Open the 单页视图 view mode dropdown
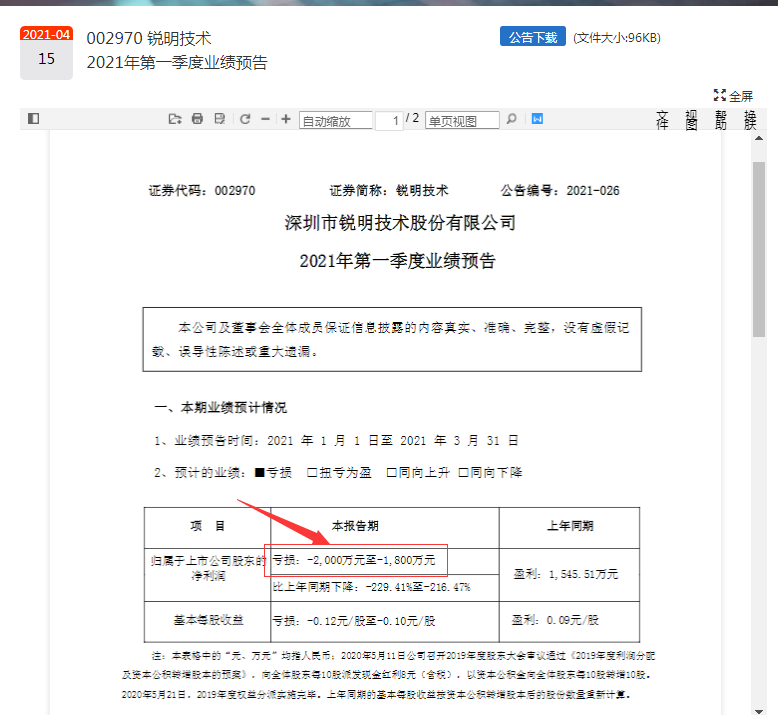This screenshot has height=715, width=778. (462, 121)
